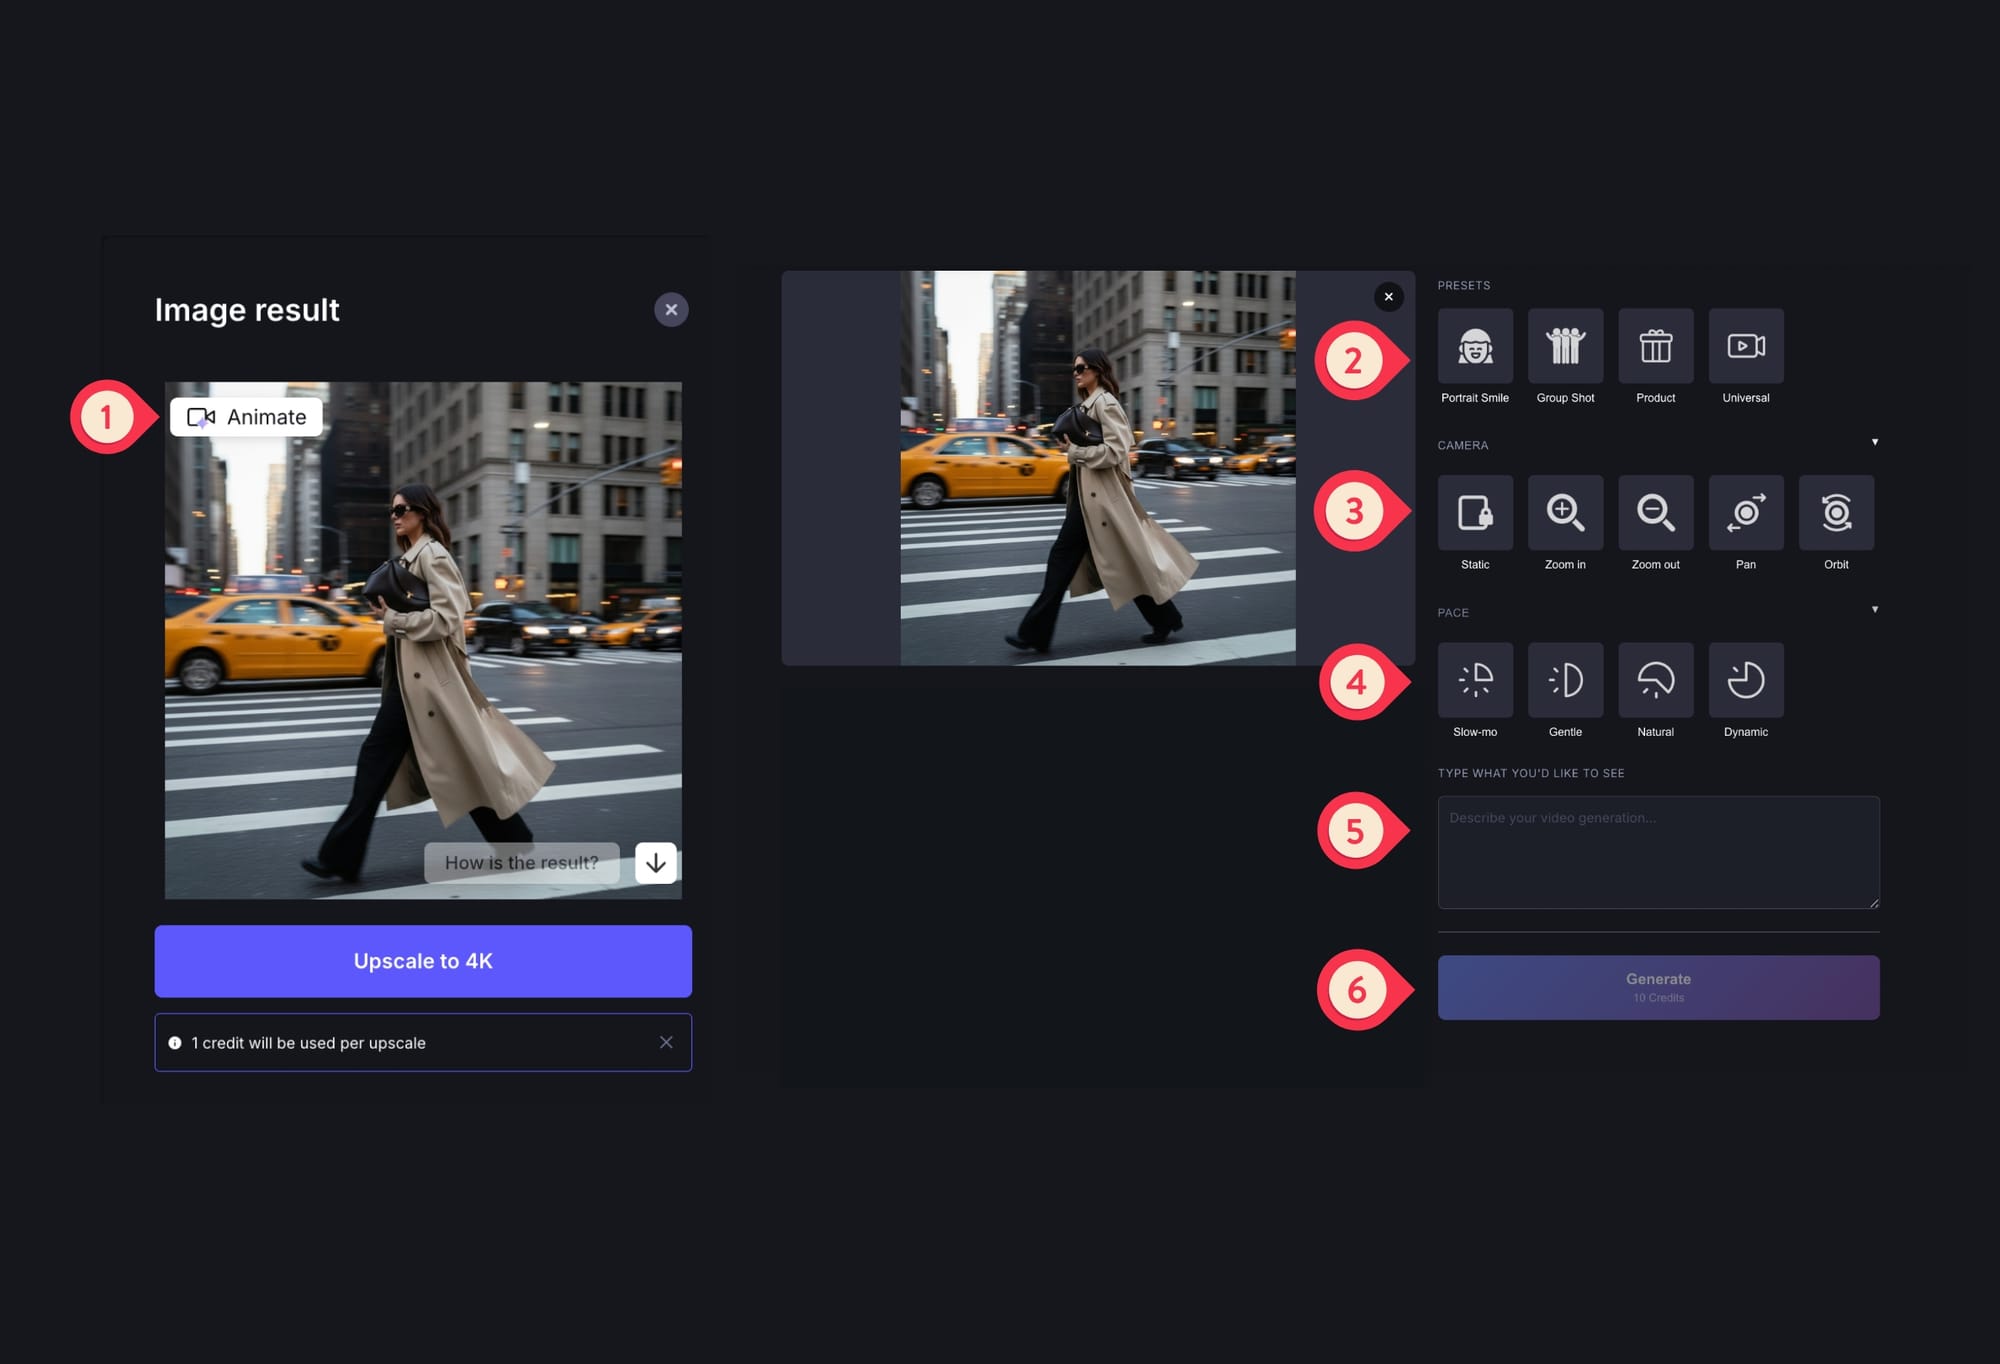Viewport: 2000px width, 1364px height.
Task: Click the video description text field
Action: pyautogui.click(x=1658, y=852)
